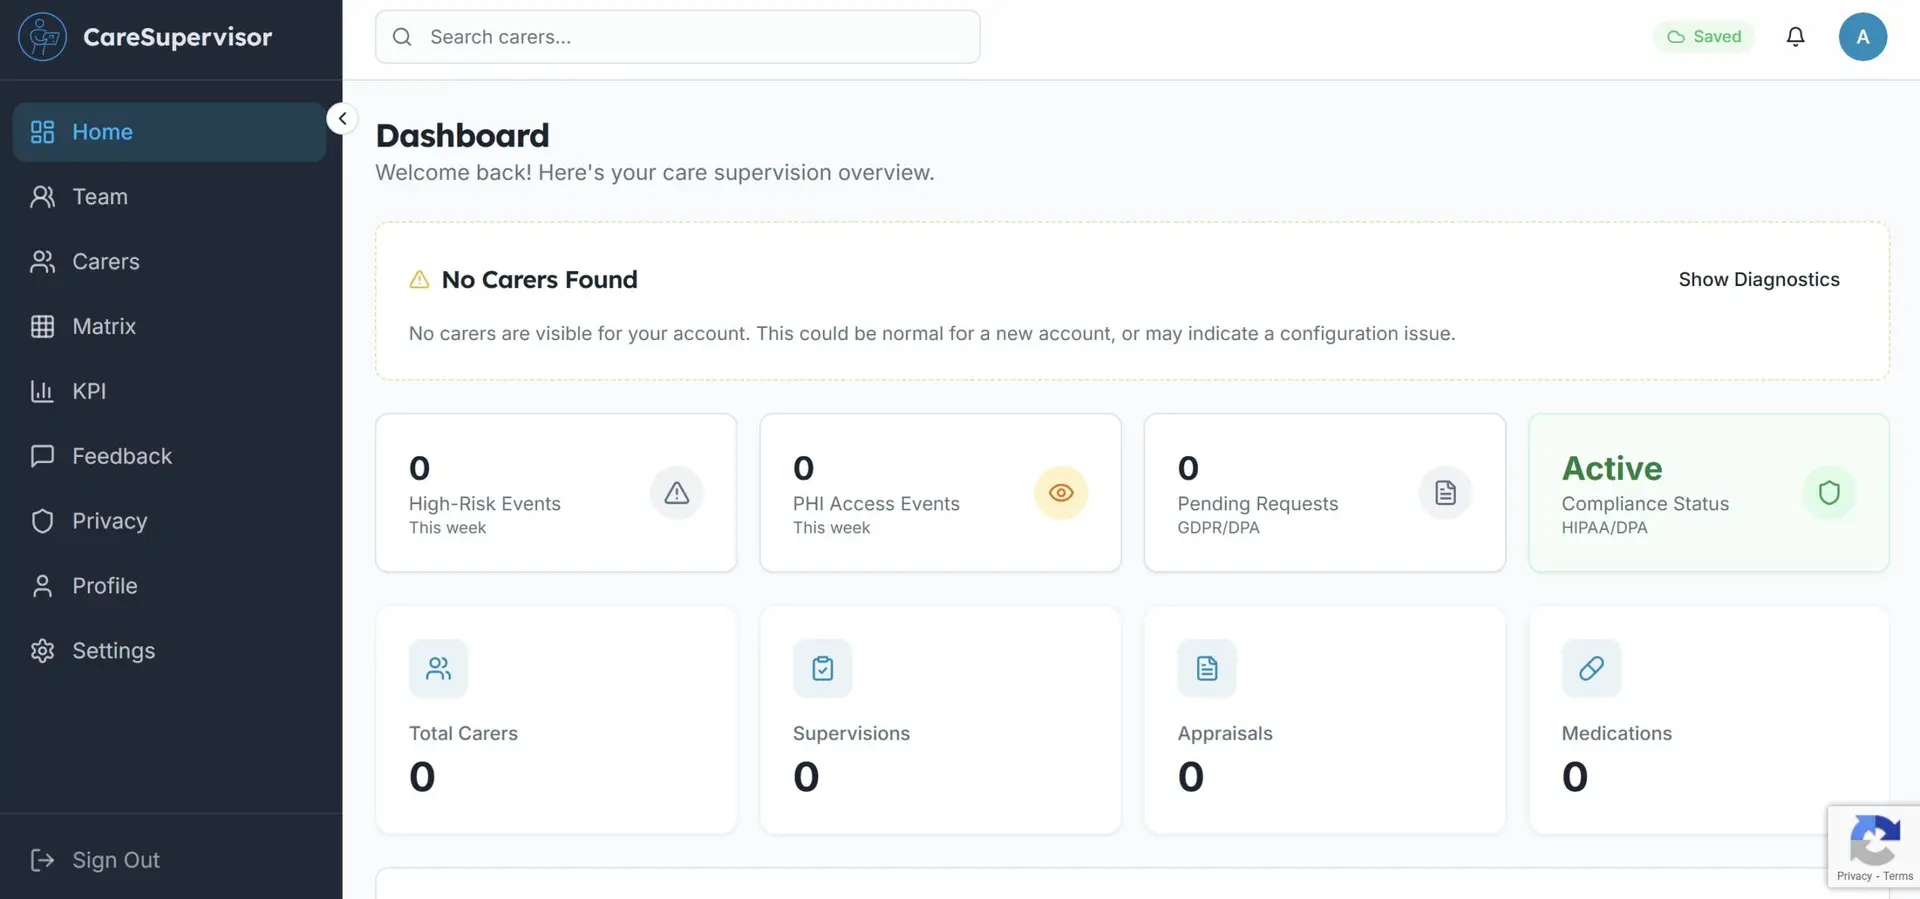Click the GDPR/DPA subtitle text
Viewport: 1920px width, 899px height.
(x=1218, y=528)
